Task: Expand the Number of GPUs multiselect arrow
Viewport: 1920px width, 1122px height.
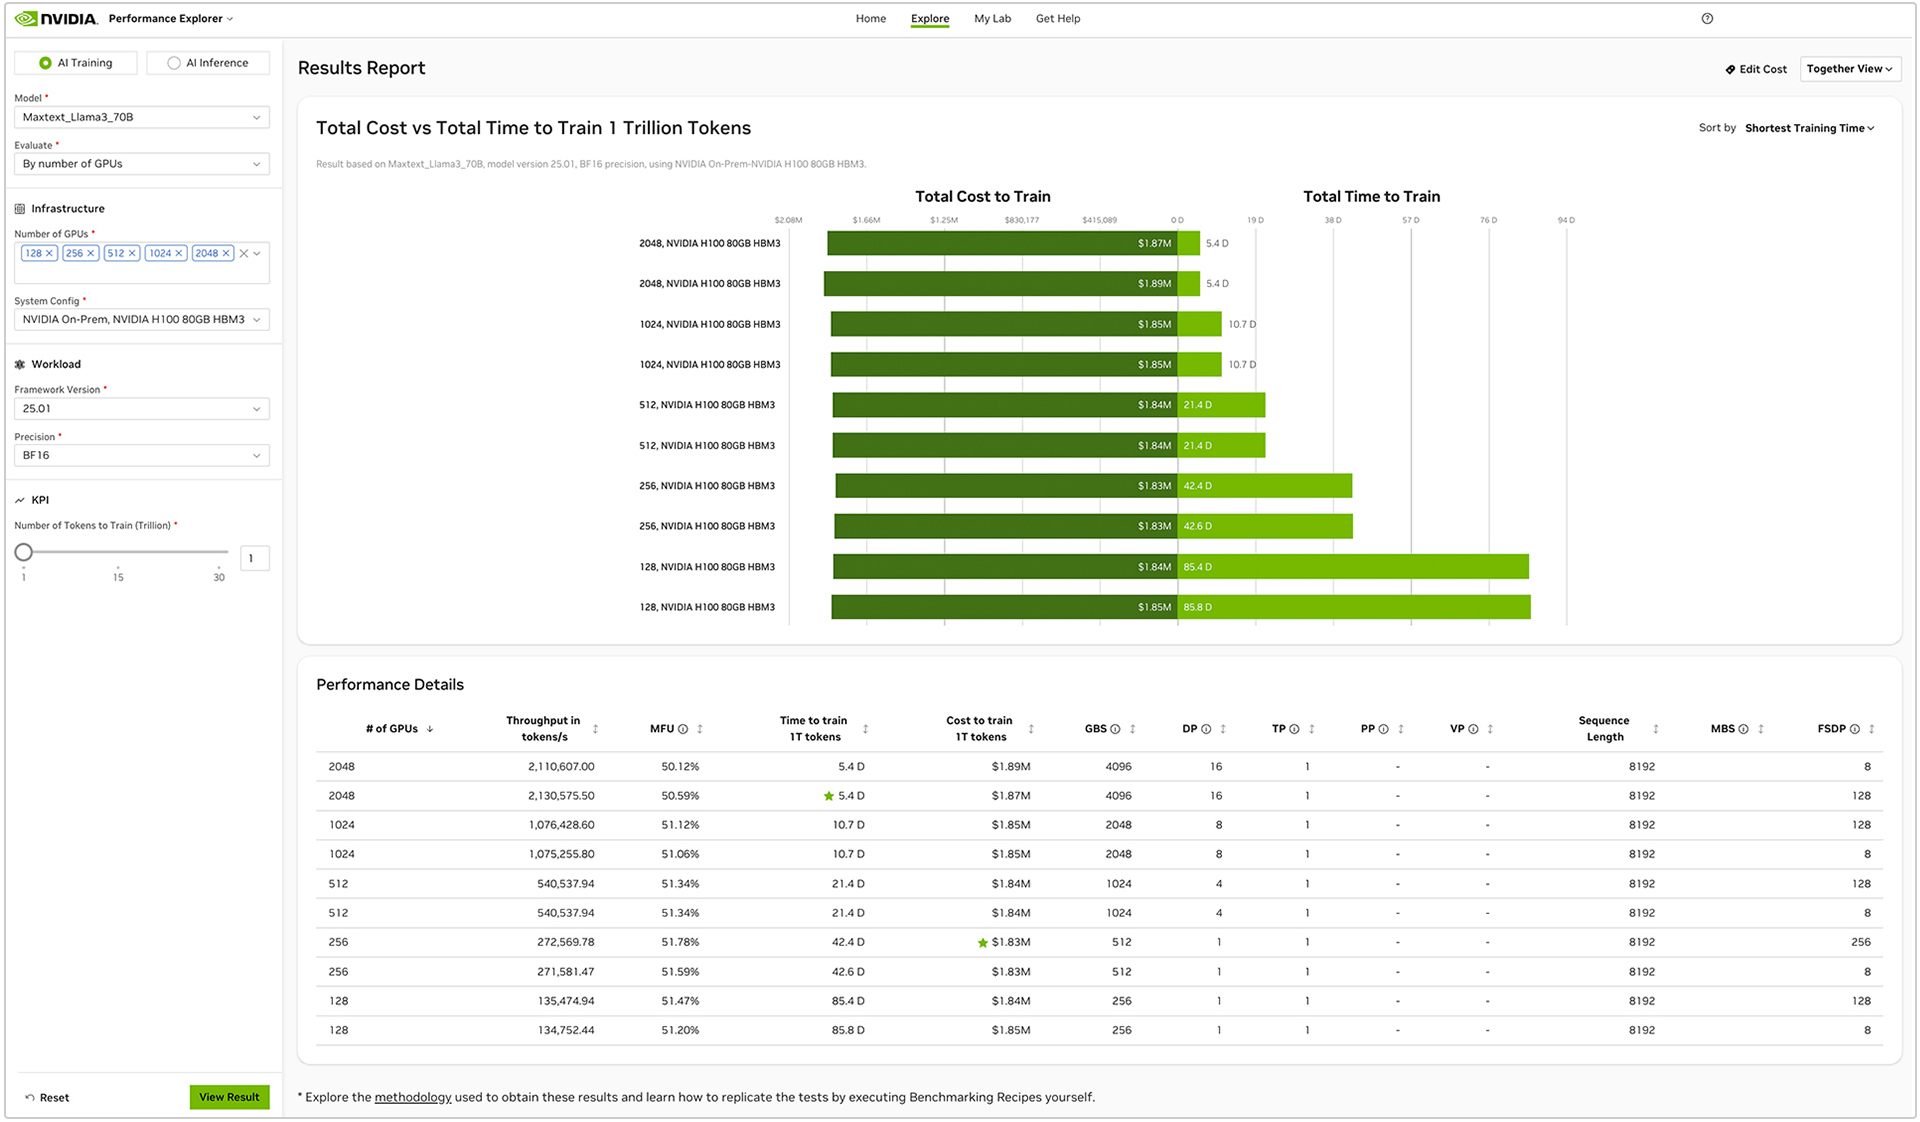Action: [257, 253]
